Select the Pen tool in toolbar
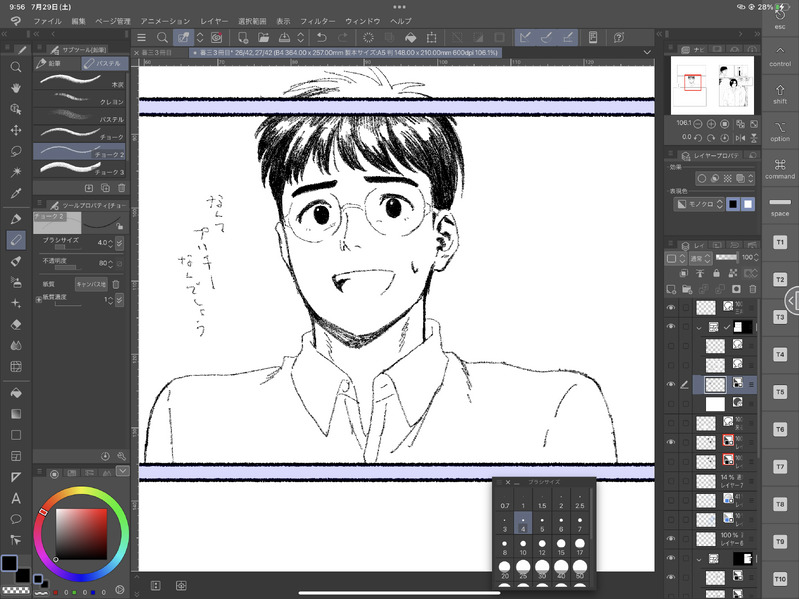 click(16, 219)
